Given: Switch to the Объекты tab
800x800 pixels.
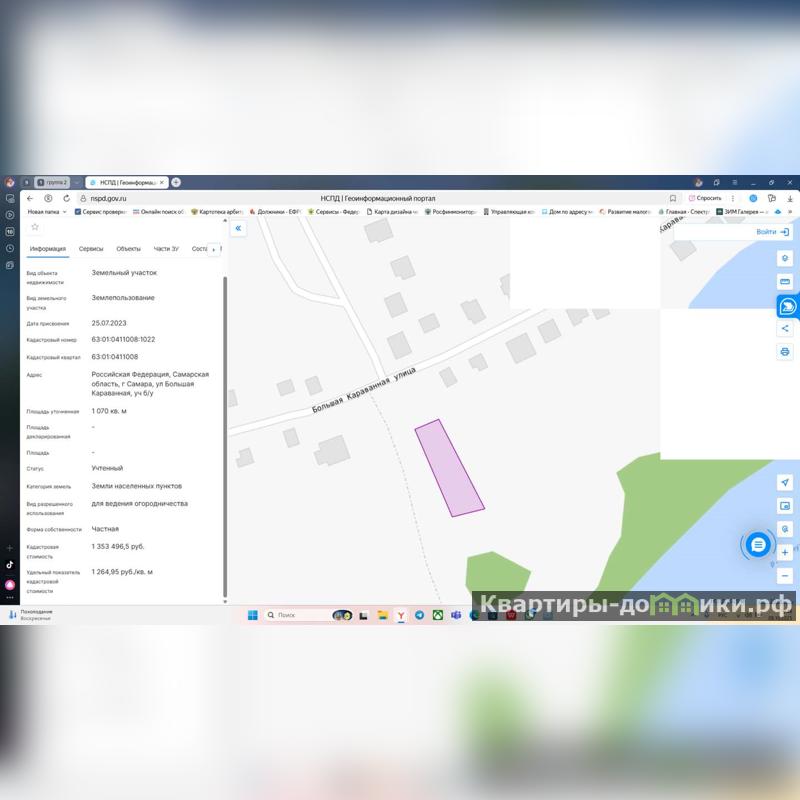Looking at the screenshot, I should point(128,249).
